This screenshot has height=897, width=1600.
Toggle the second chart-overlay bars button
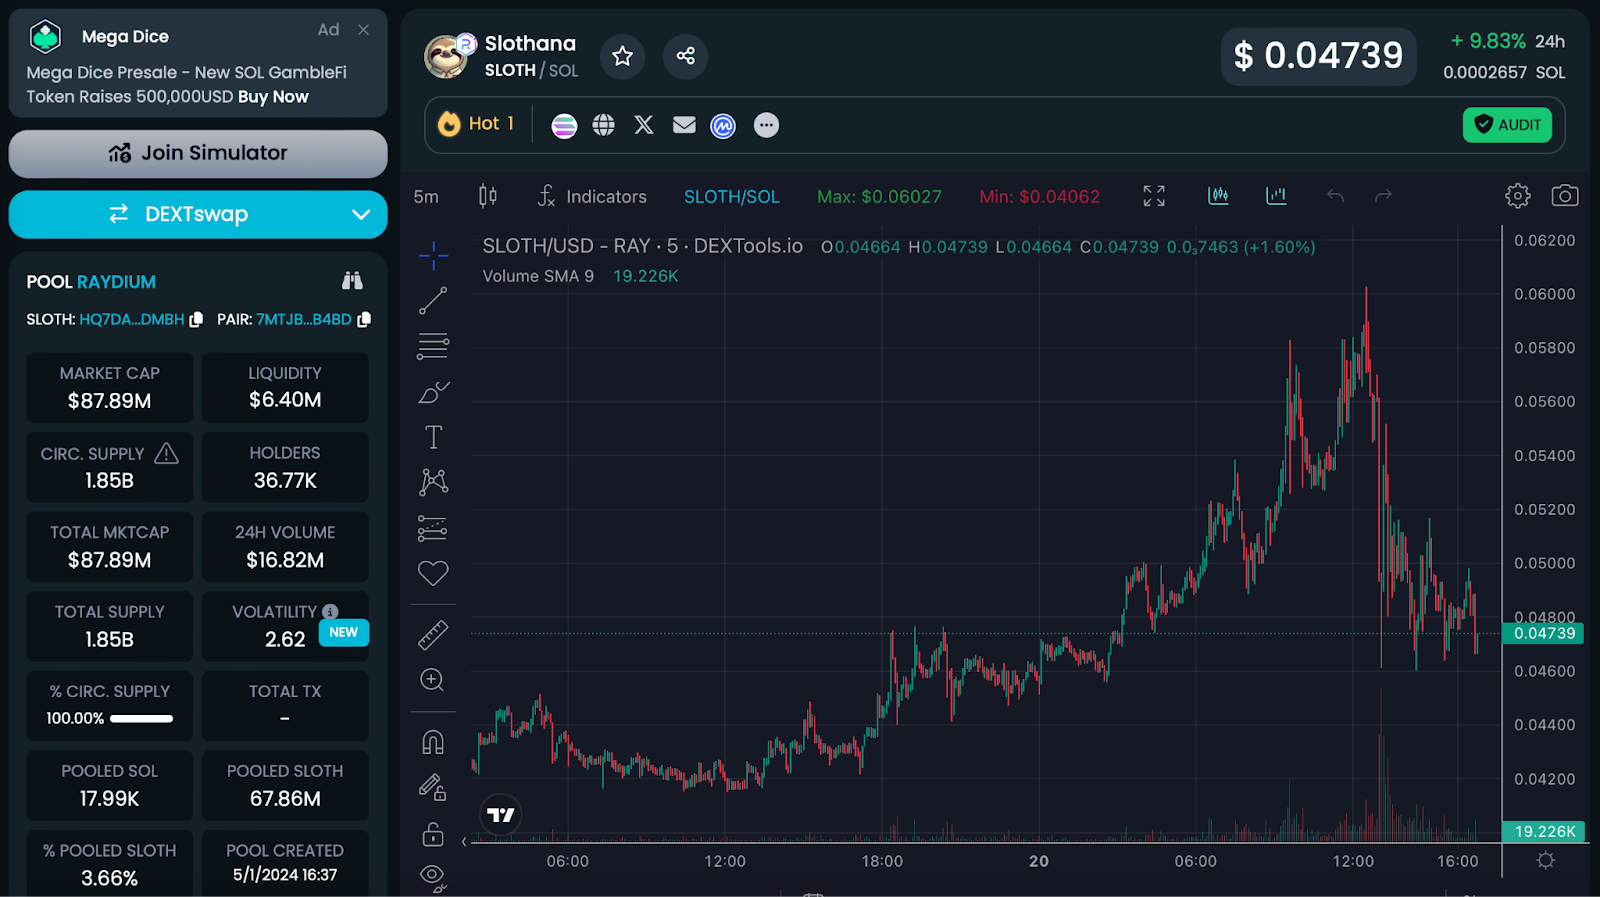coord(1276,196)
